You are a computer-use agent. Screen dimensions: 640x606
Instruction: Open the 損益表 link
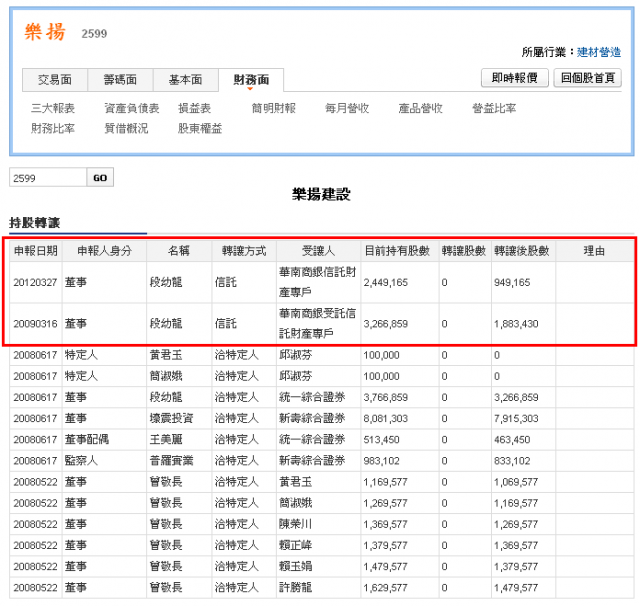pos(194,108)
